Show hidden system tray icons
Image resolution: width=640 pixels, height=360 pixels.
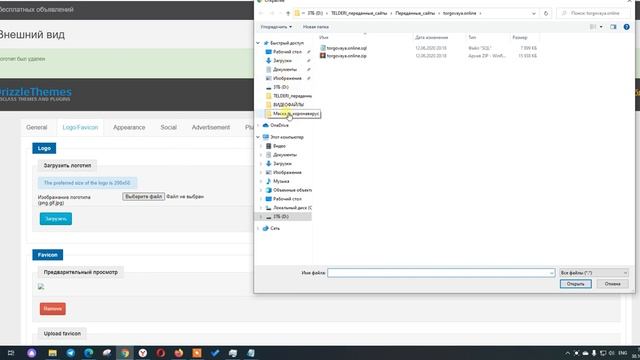[x=567, y=353]
